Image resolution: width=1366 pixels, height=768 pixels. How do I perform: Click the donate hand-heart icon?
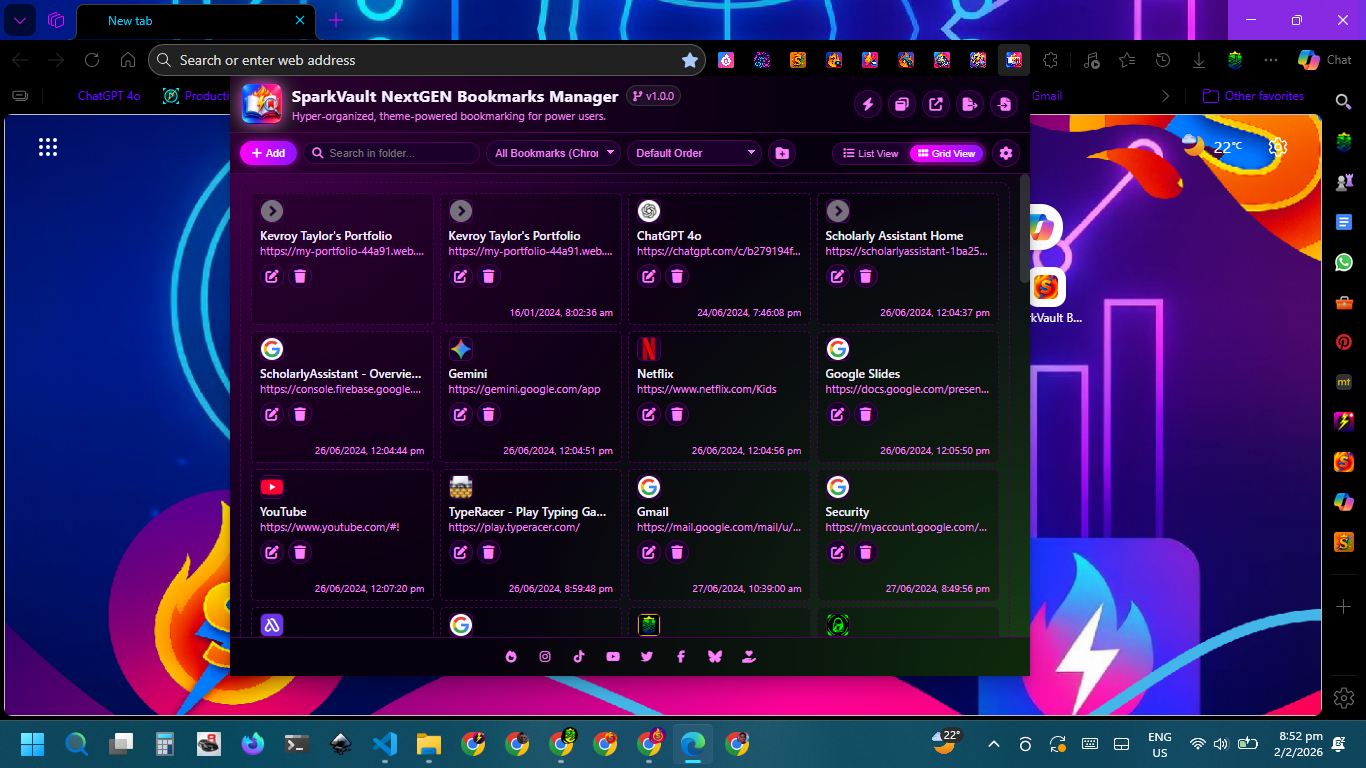[748, 657]
